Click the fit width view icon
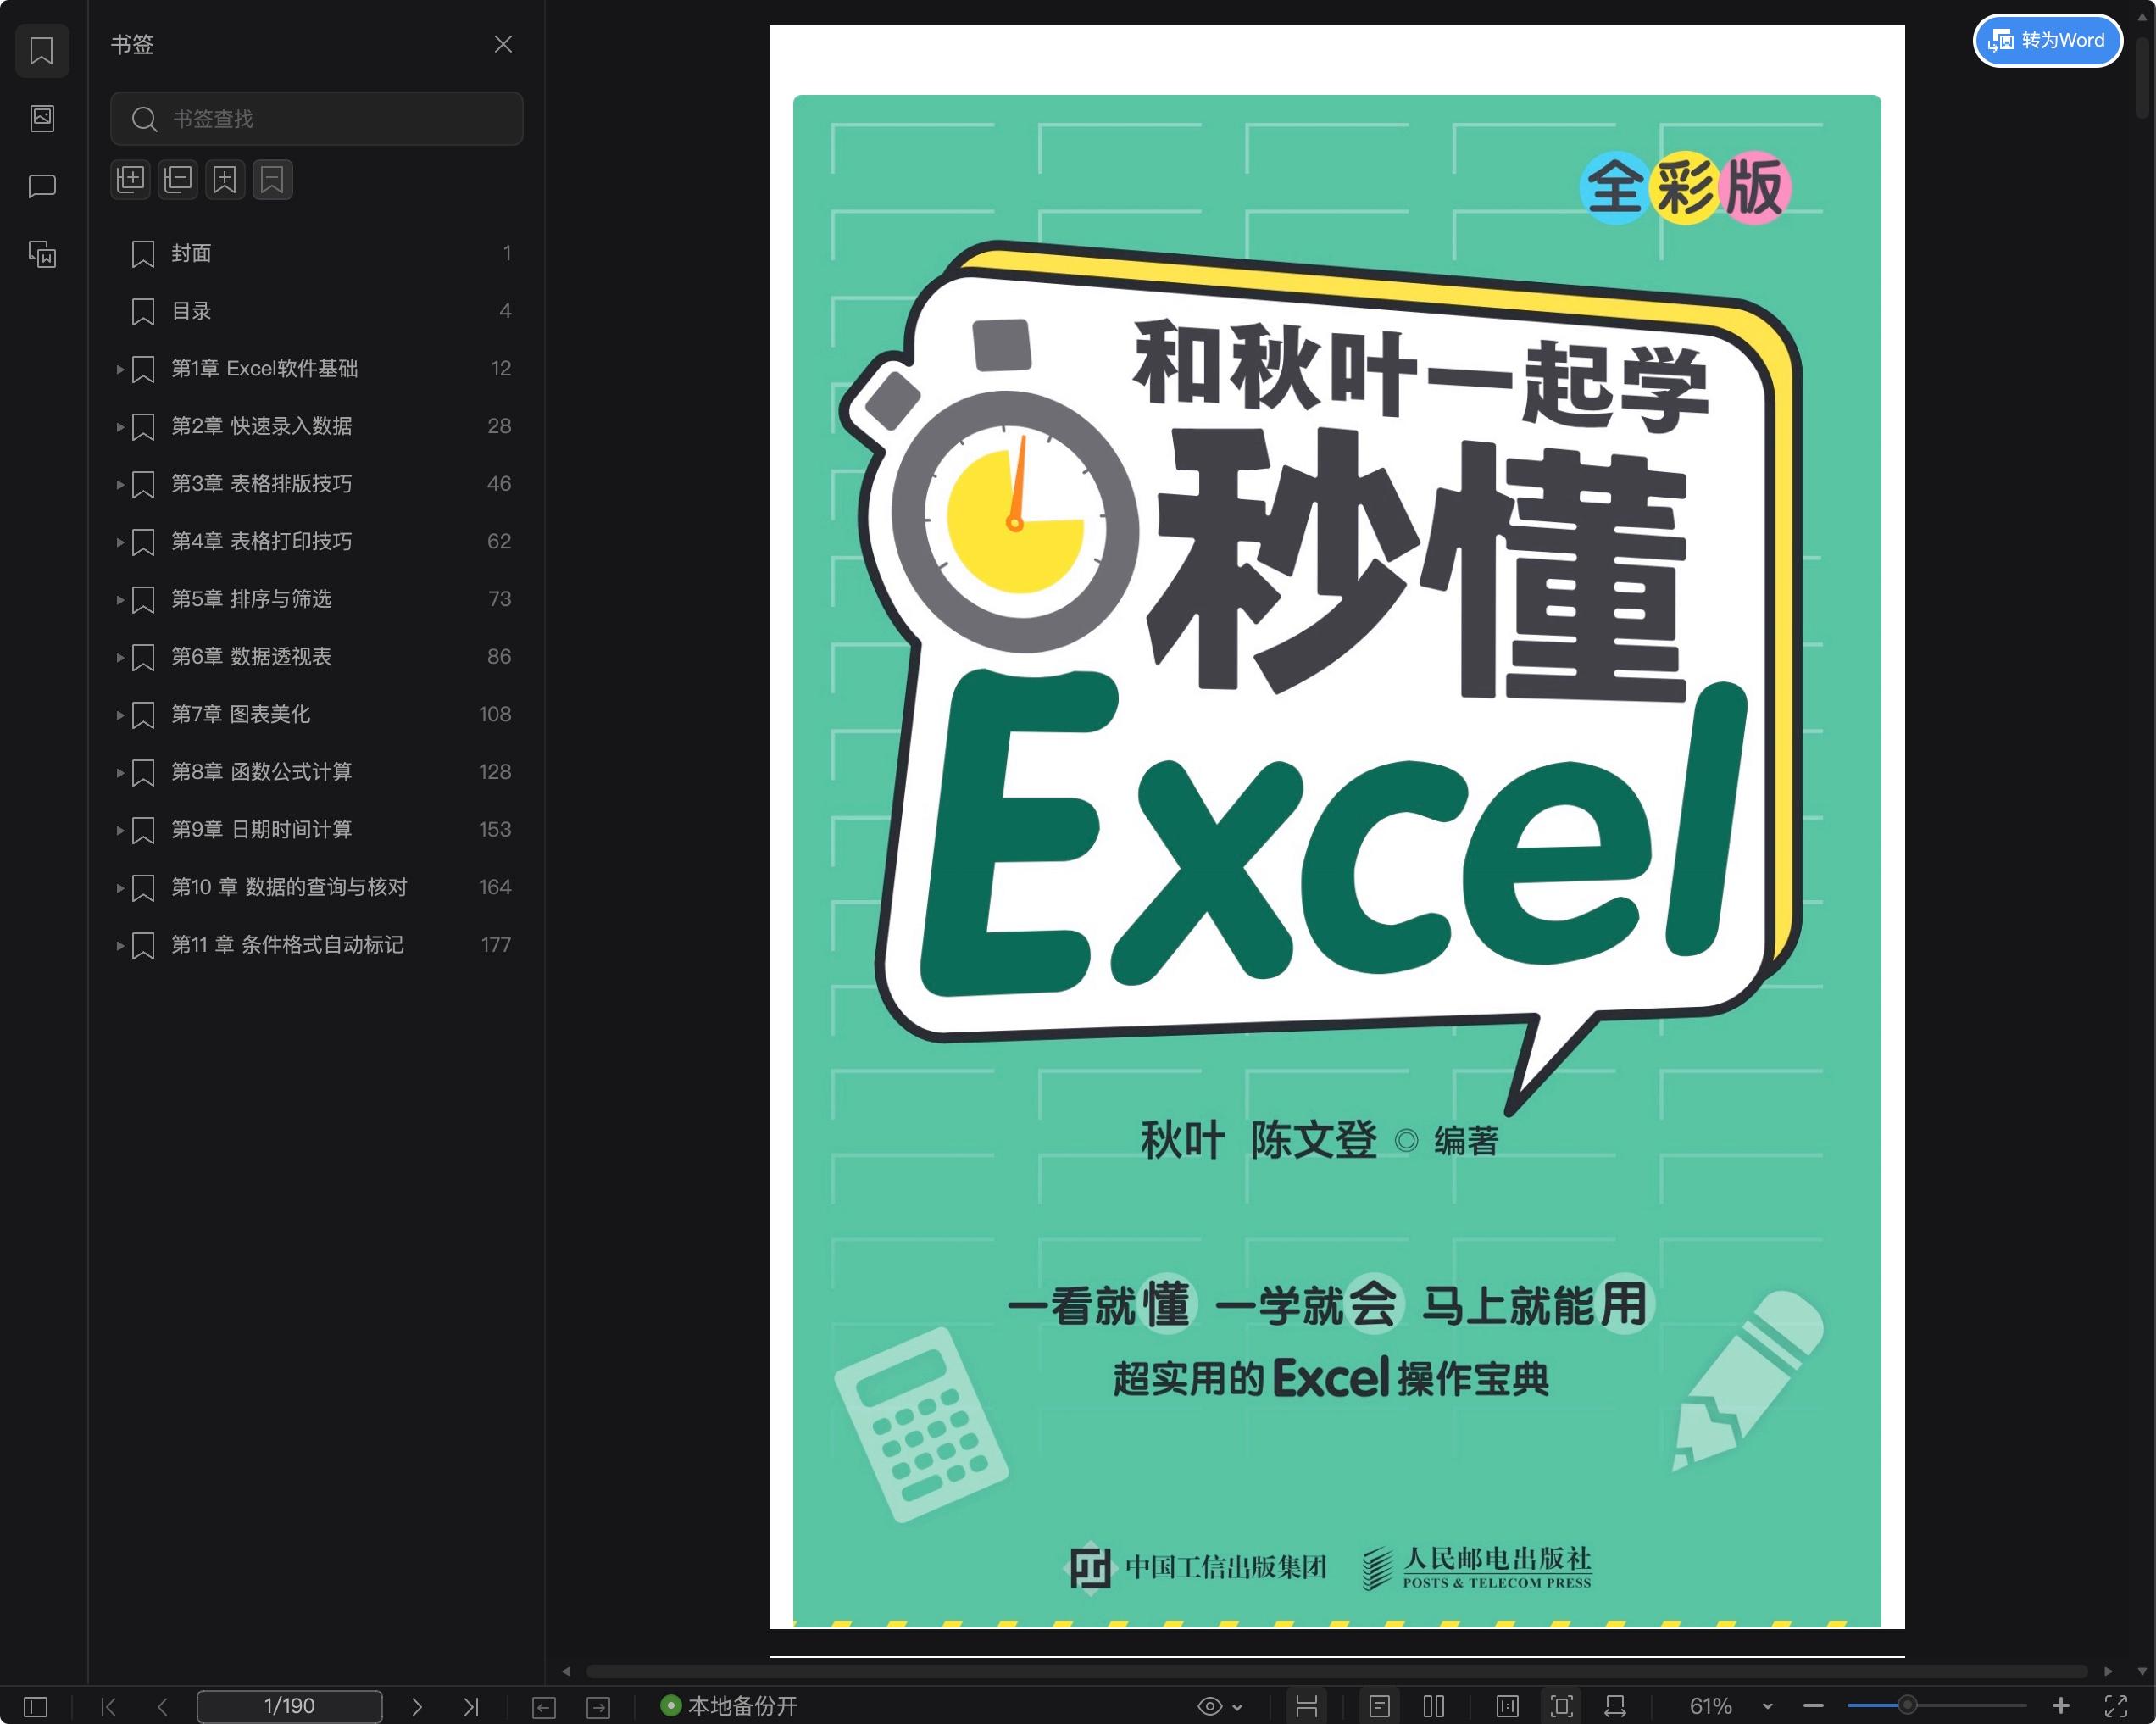2156x1724 pixels. 1615,1706
